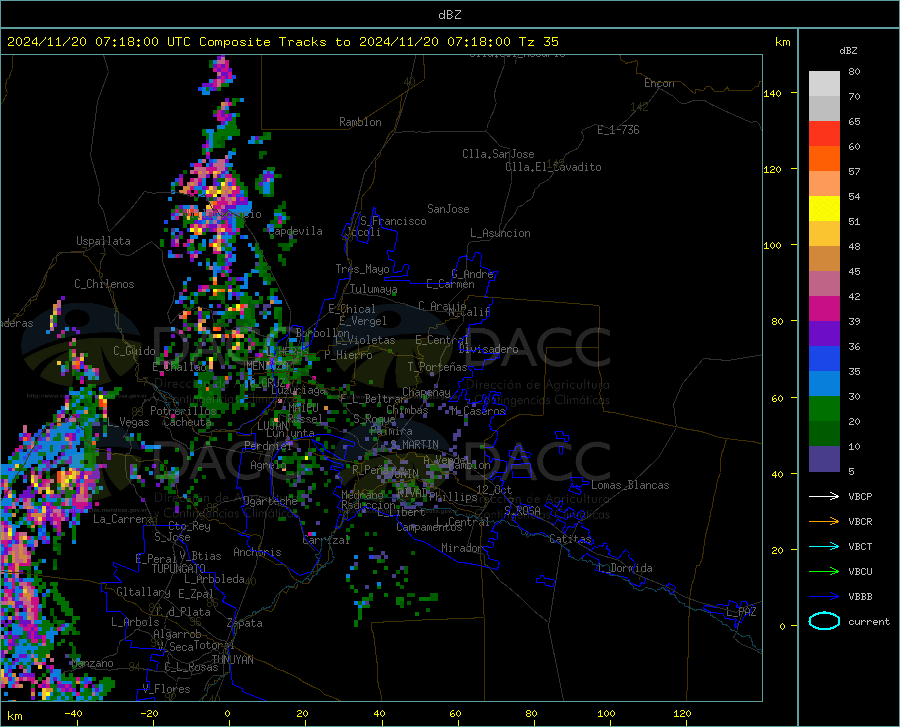900x727 pixels.
Task: Click the L_Vegas map label
Action: click(x=128, y=422)
